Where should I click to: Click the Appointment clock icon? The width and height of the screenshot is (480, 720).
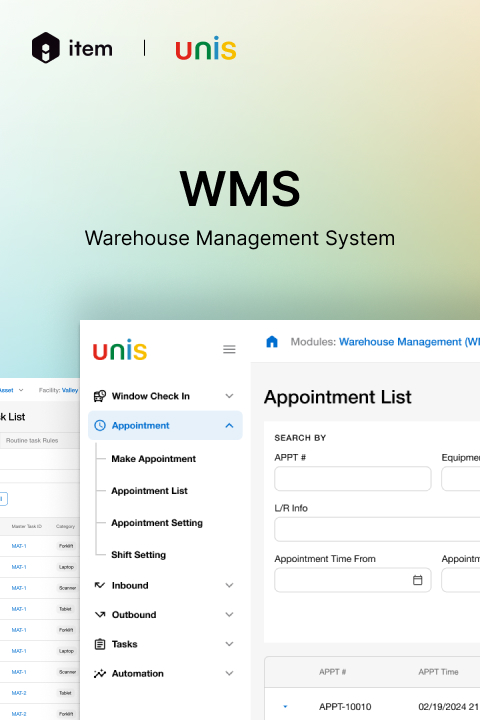tap(100, 426)
